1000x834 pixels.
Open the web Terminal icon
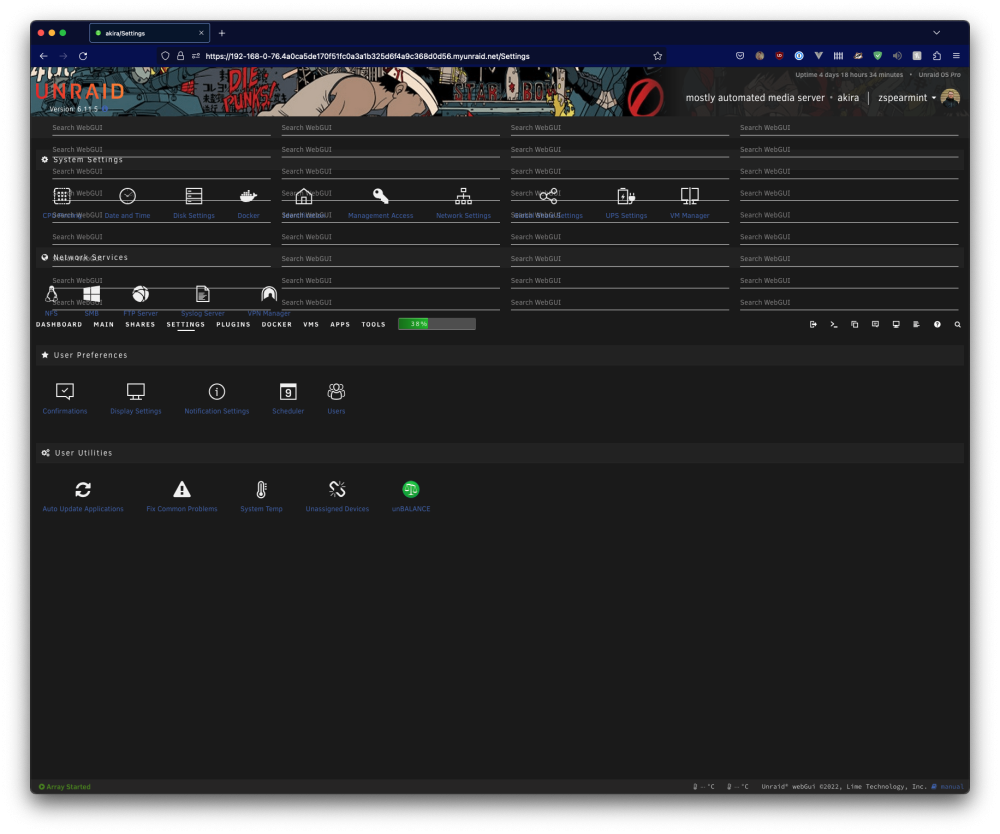click(x=834, y=325)
